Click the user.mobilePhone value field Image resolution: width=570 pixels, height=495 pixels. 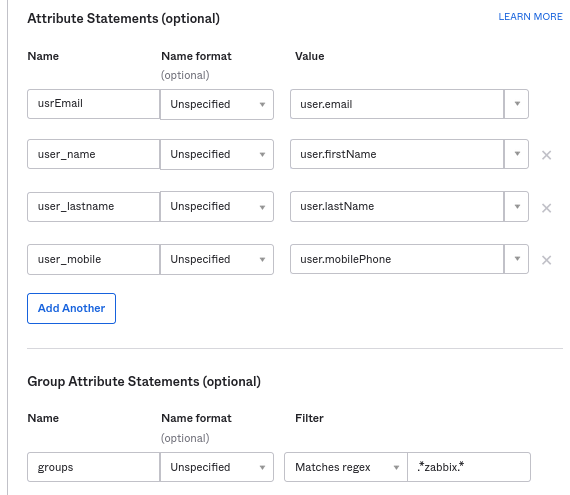point(397,259)
